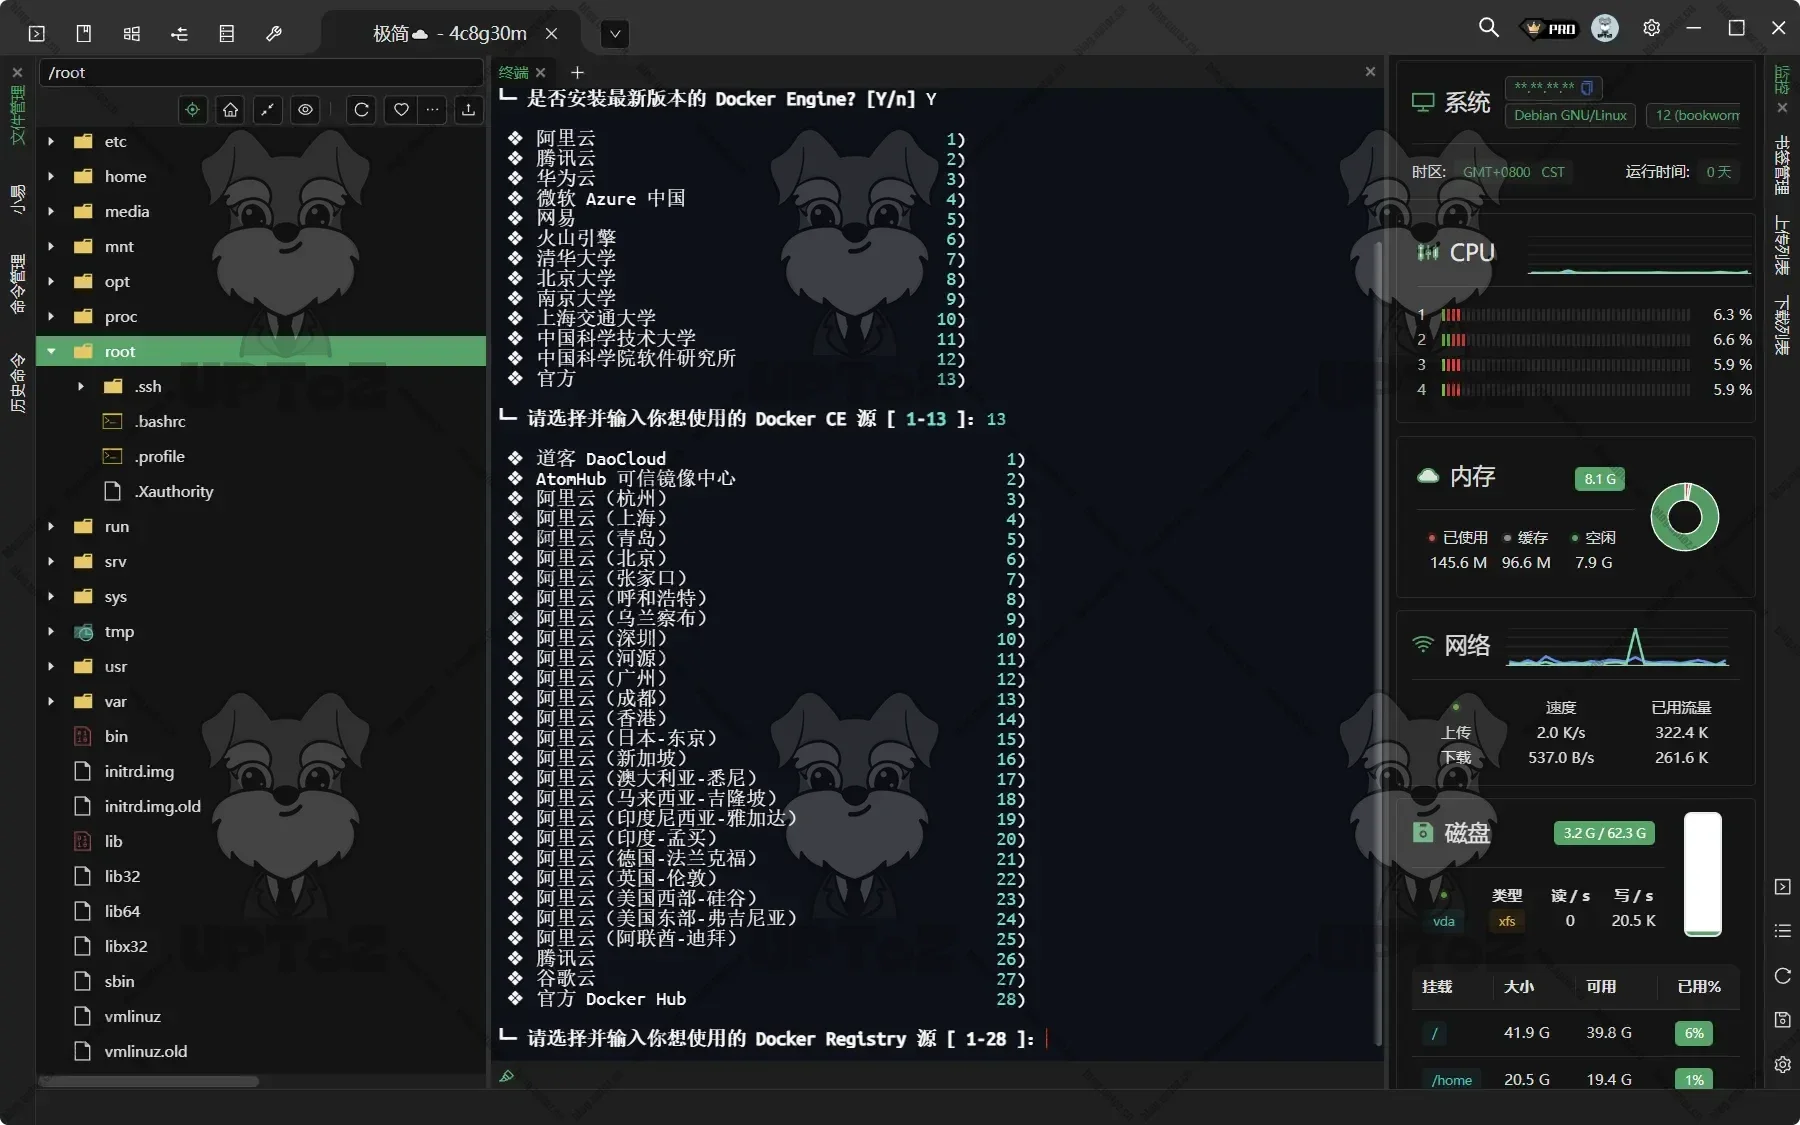Click the Debian GNU/Linux tag
The width and height of the screenshot is (1800, 1125).
coord(1570,115)
